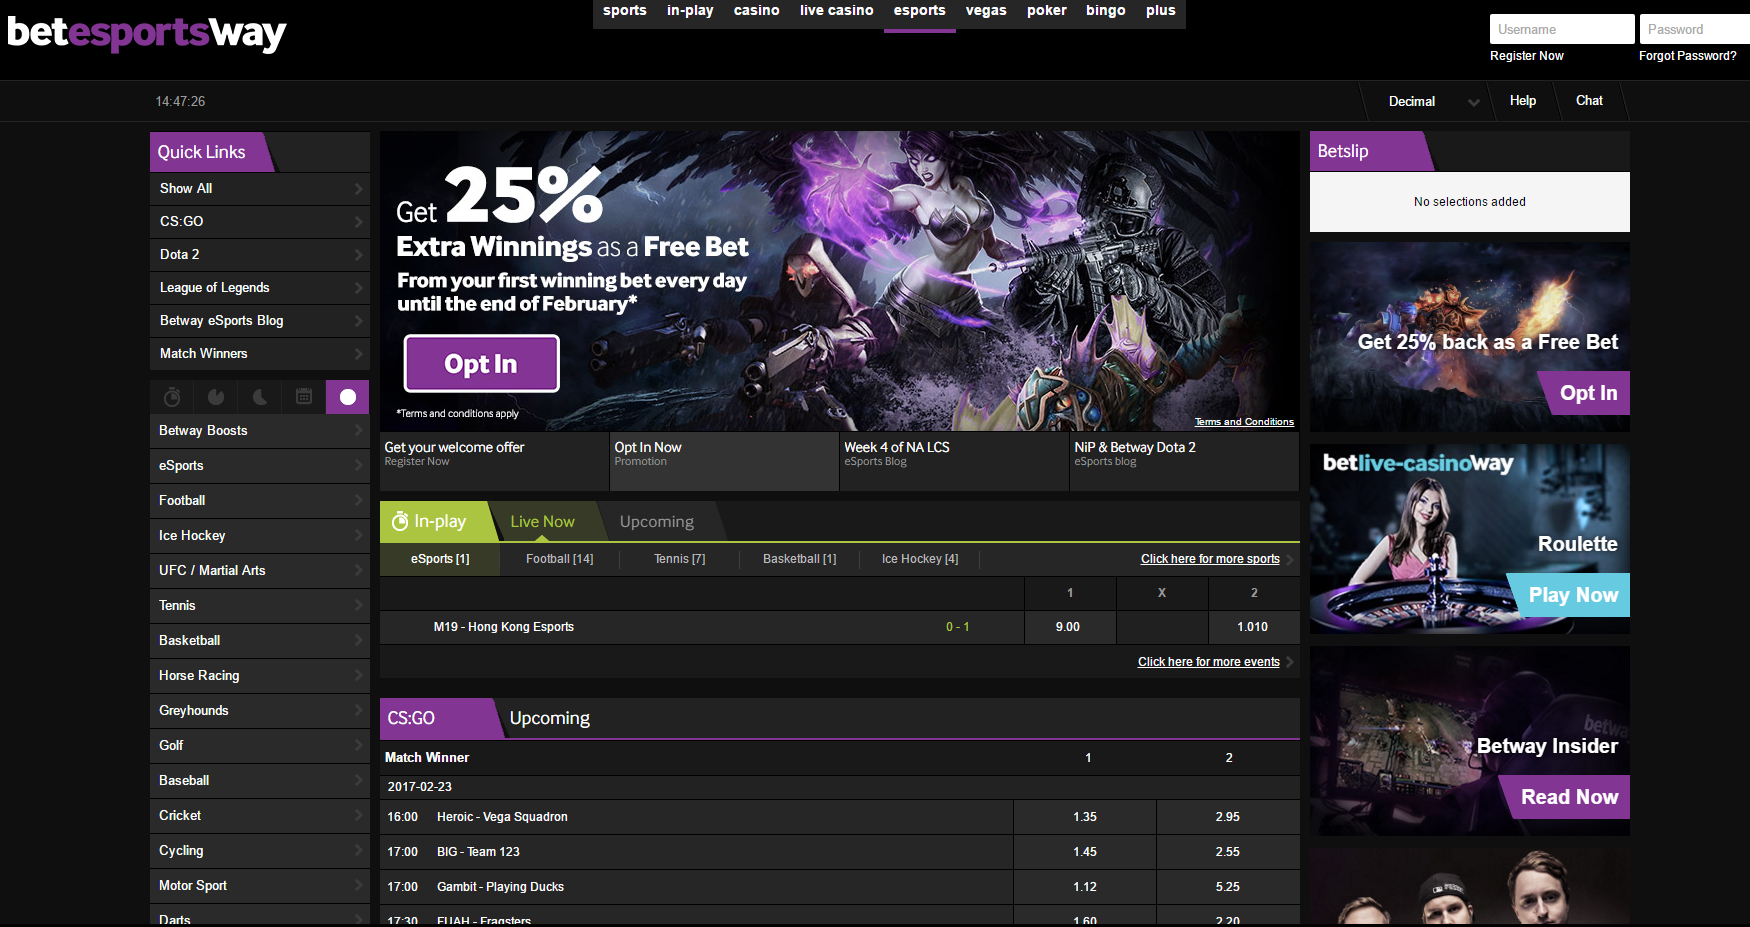Open the Chat link
This screenshot has width=1750, height=927.
1589,101
